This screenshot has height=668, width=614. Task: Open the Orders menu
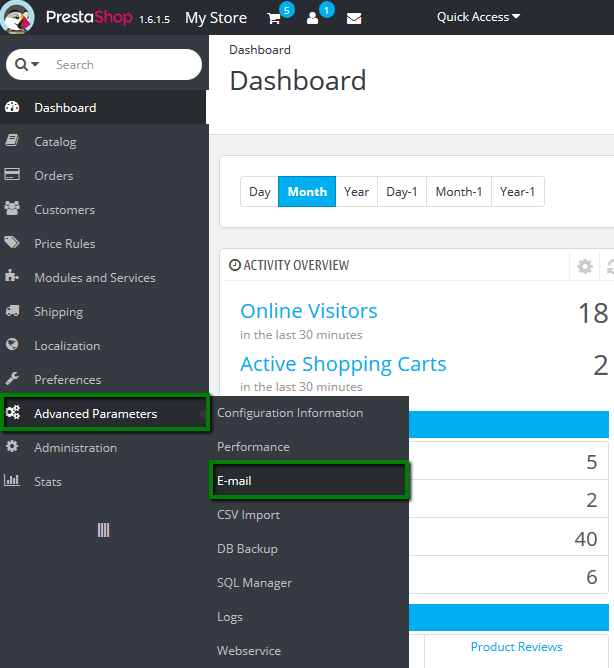tap(104, 176)
